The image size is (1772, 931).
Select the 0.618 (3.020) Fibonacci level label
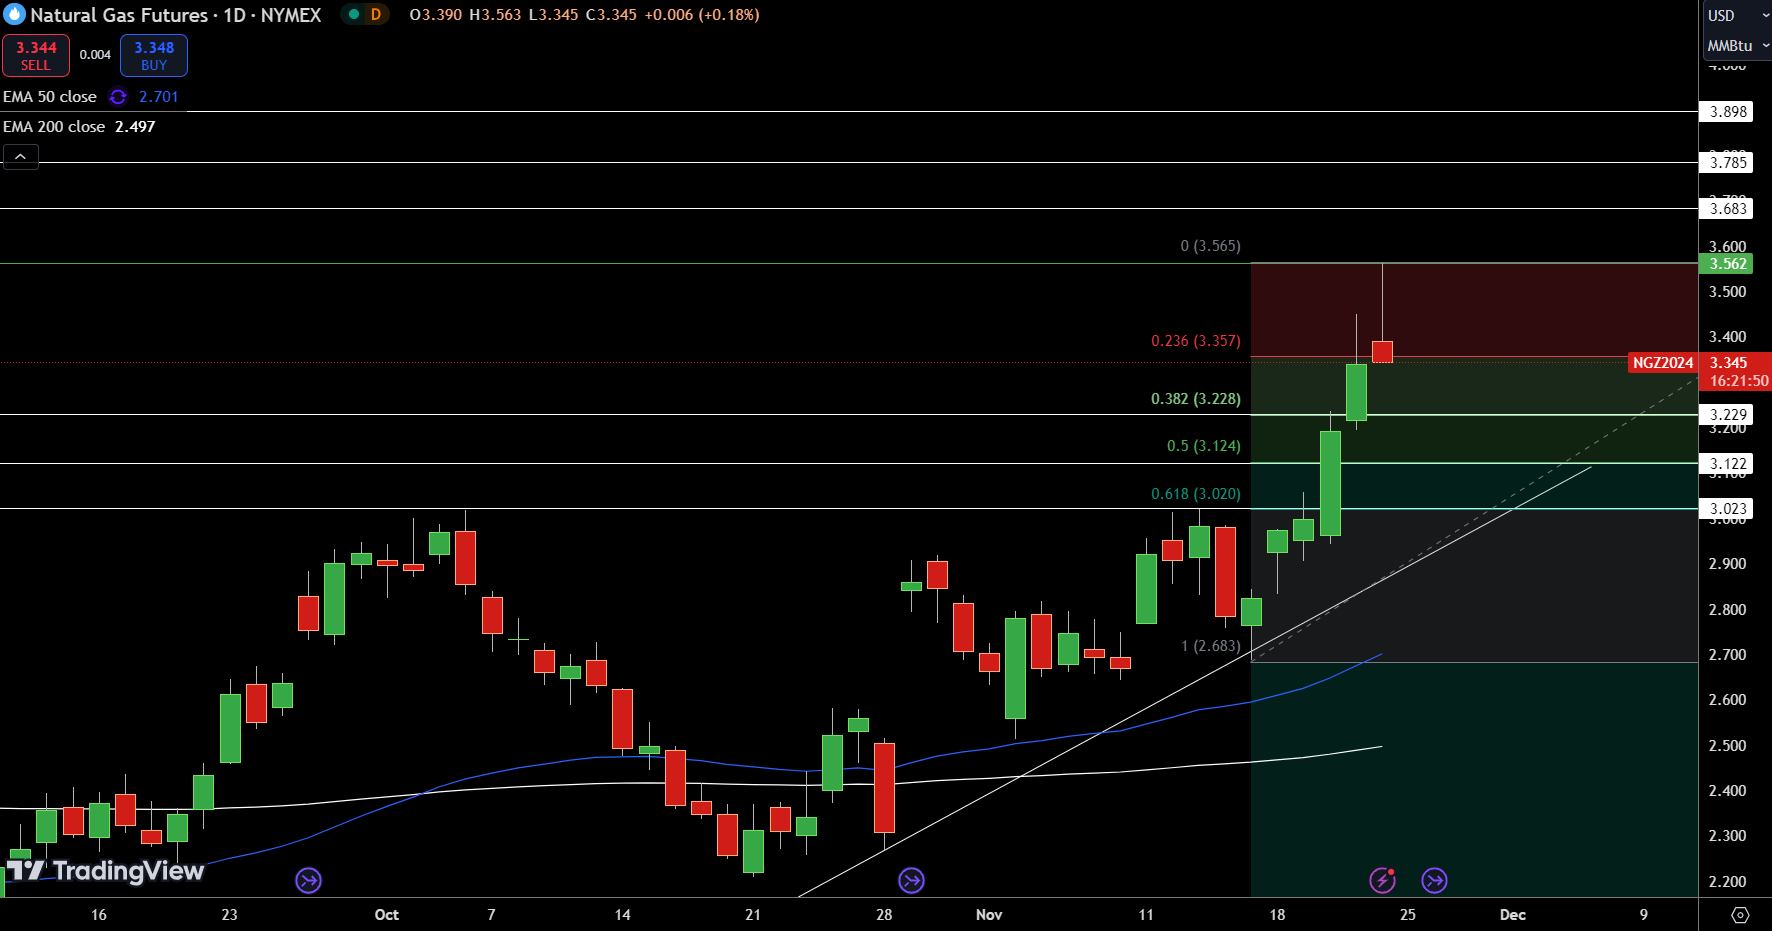(1195, 494)
